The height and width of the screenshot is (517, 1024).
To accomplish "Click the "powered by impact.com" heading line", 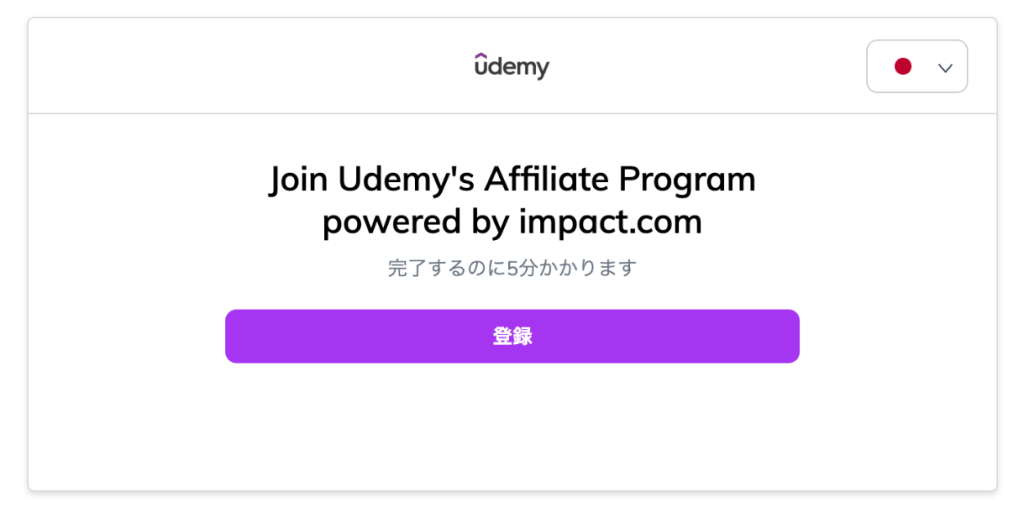I will tap(512, 222).
